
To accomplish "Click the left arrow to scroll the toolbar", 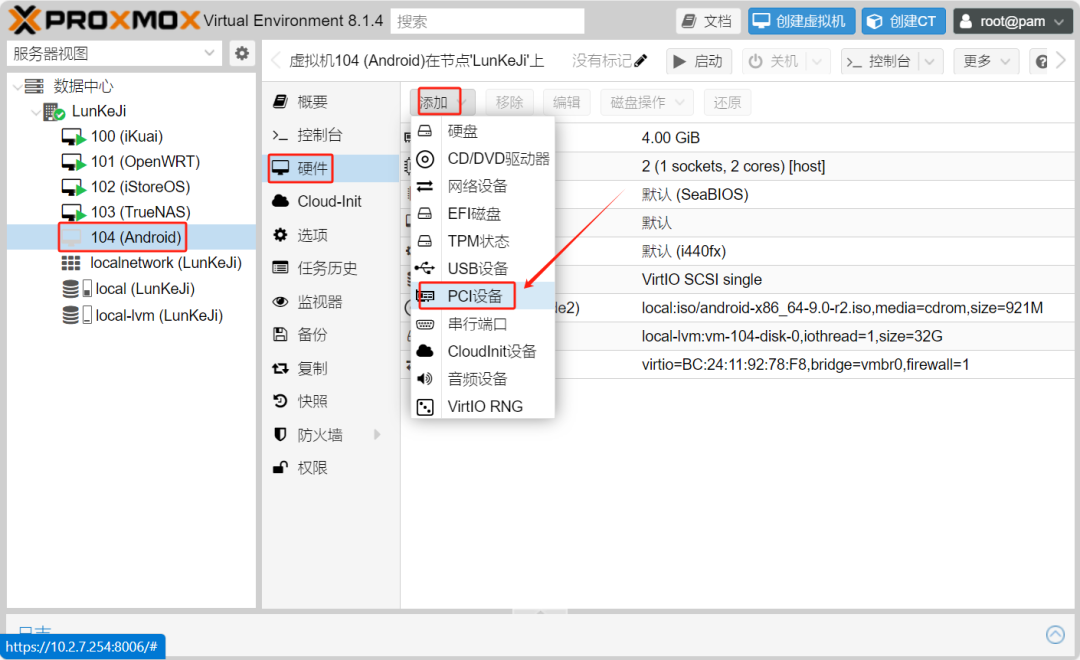I will pyautogui.click(x=276, y=61).
